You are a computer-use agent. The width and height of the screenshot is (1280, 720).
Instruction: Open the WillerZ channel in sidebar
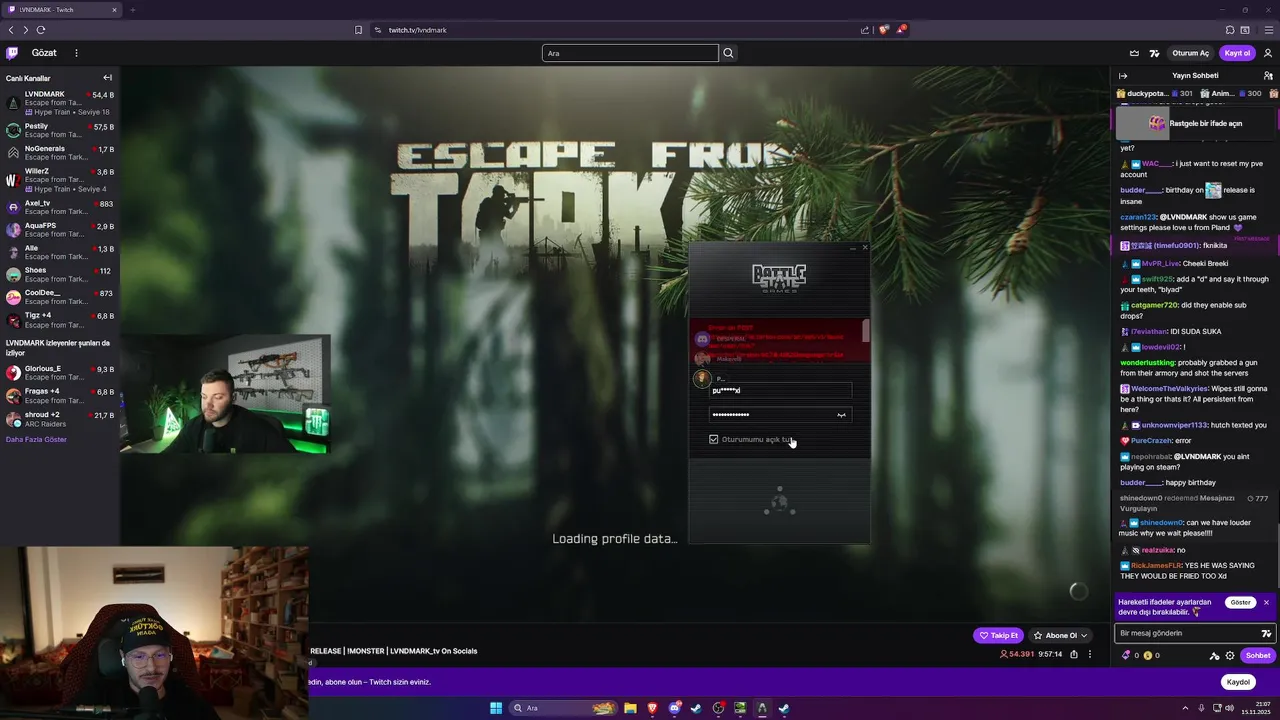tap(60, 180)
